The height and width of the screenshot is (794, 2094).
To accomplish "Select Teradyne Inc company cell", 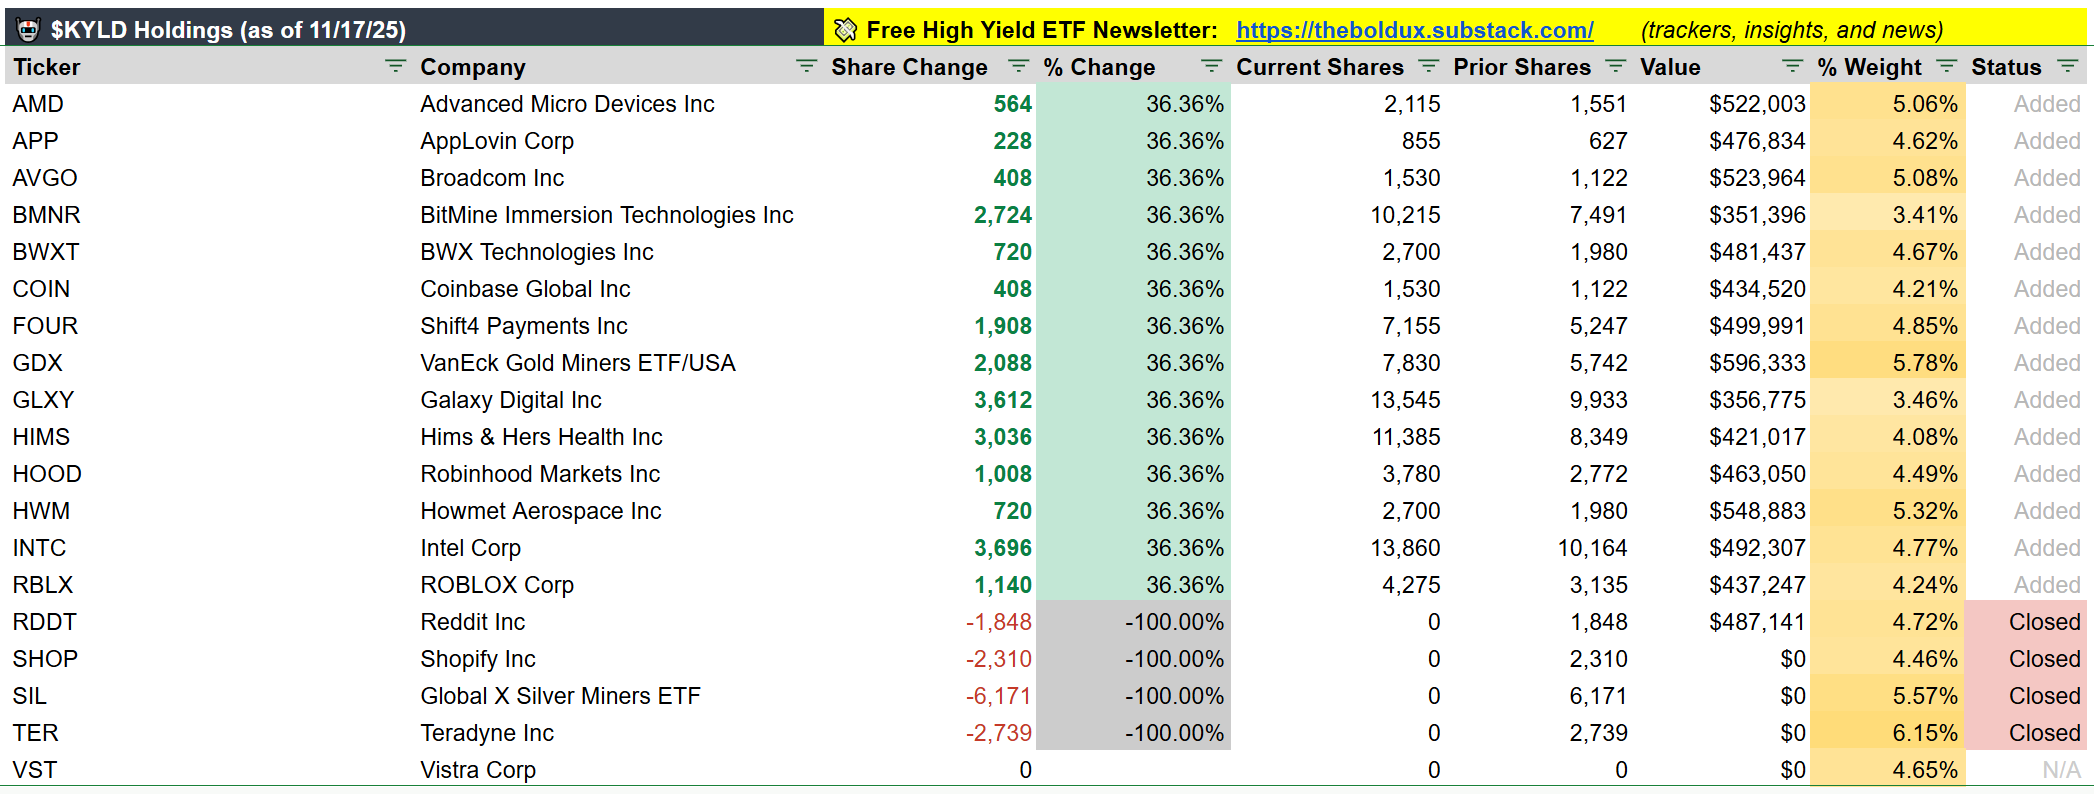I will tap(618, 733).
